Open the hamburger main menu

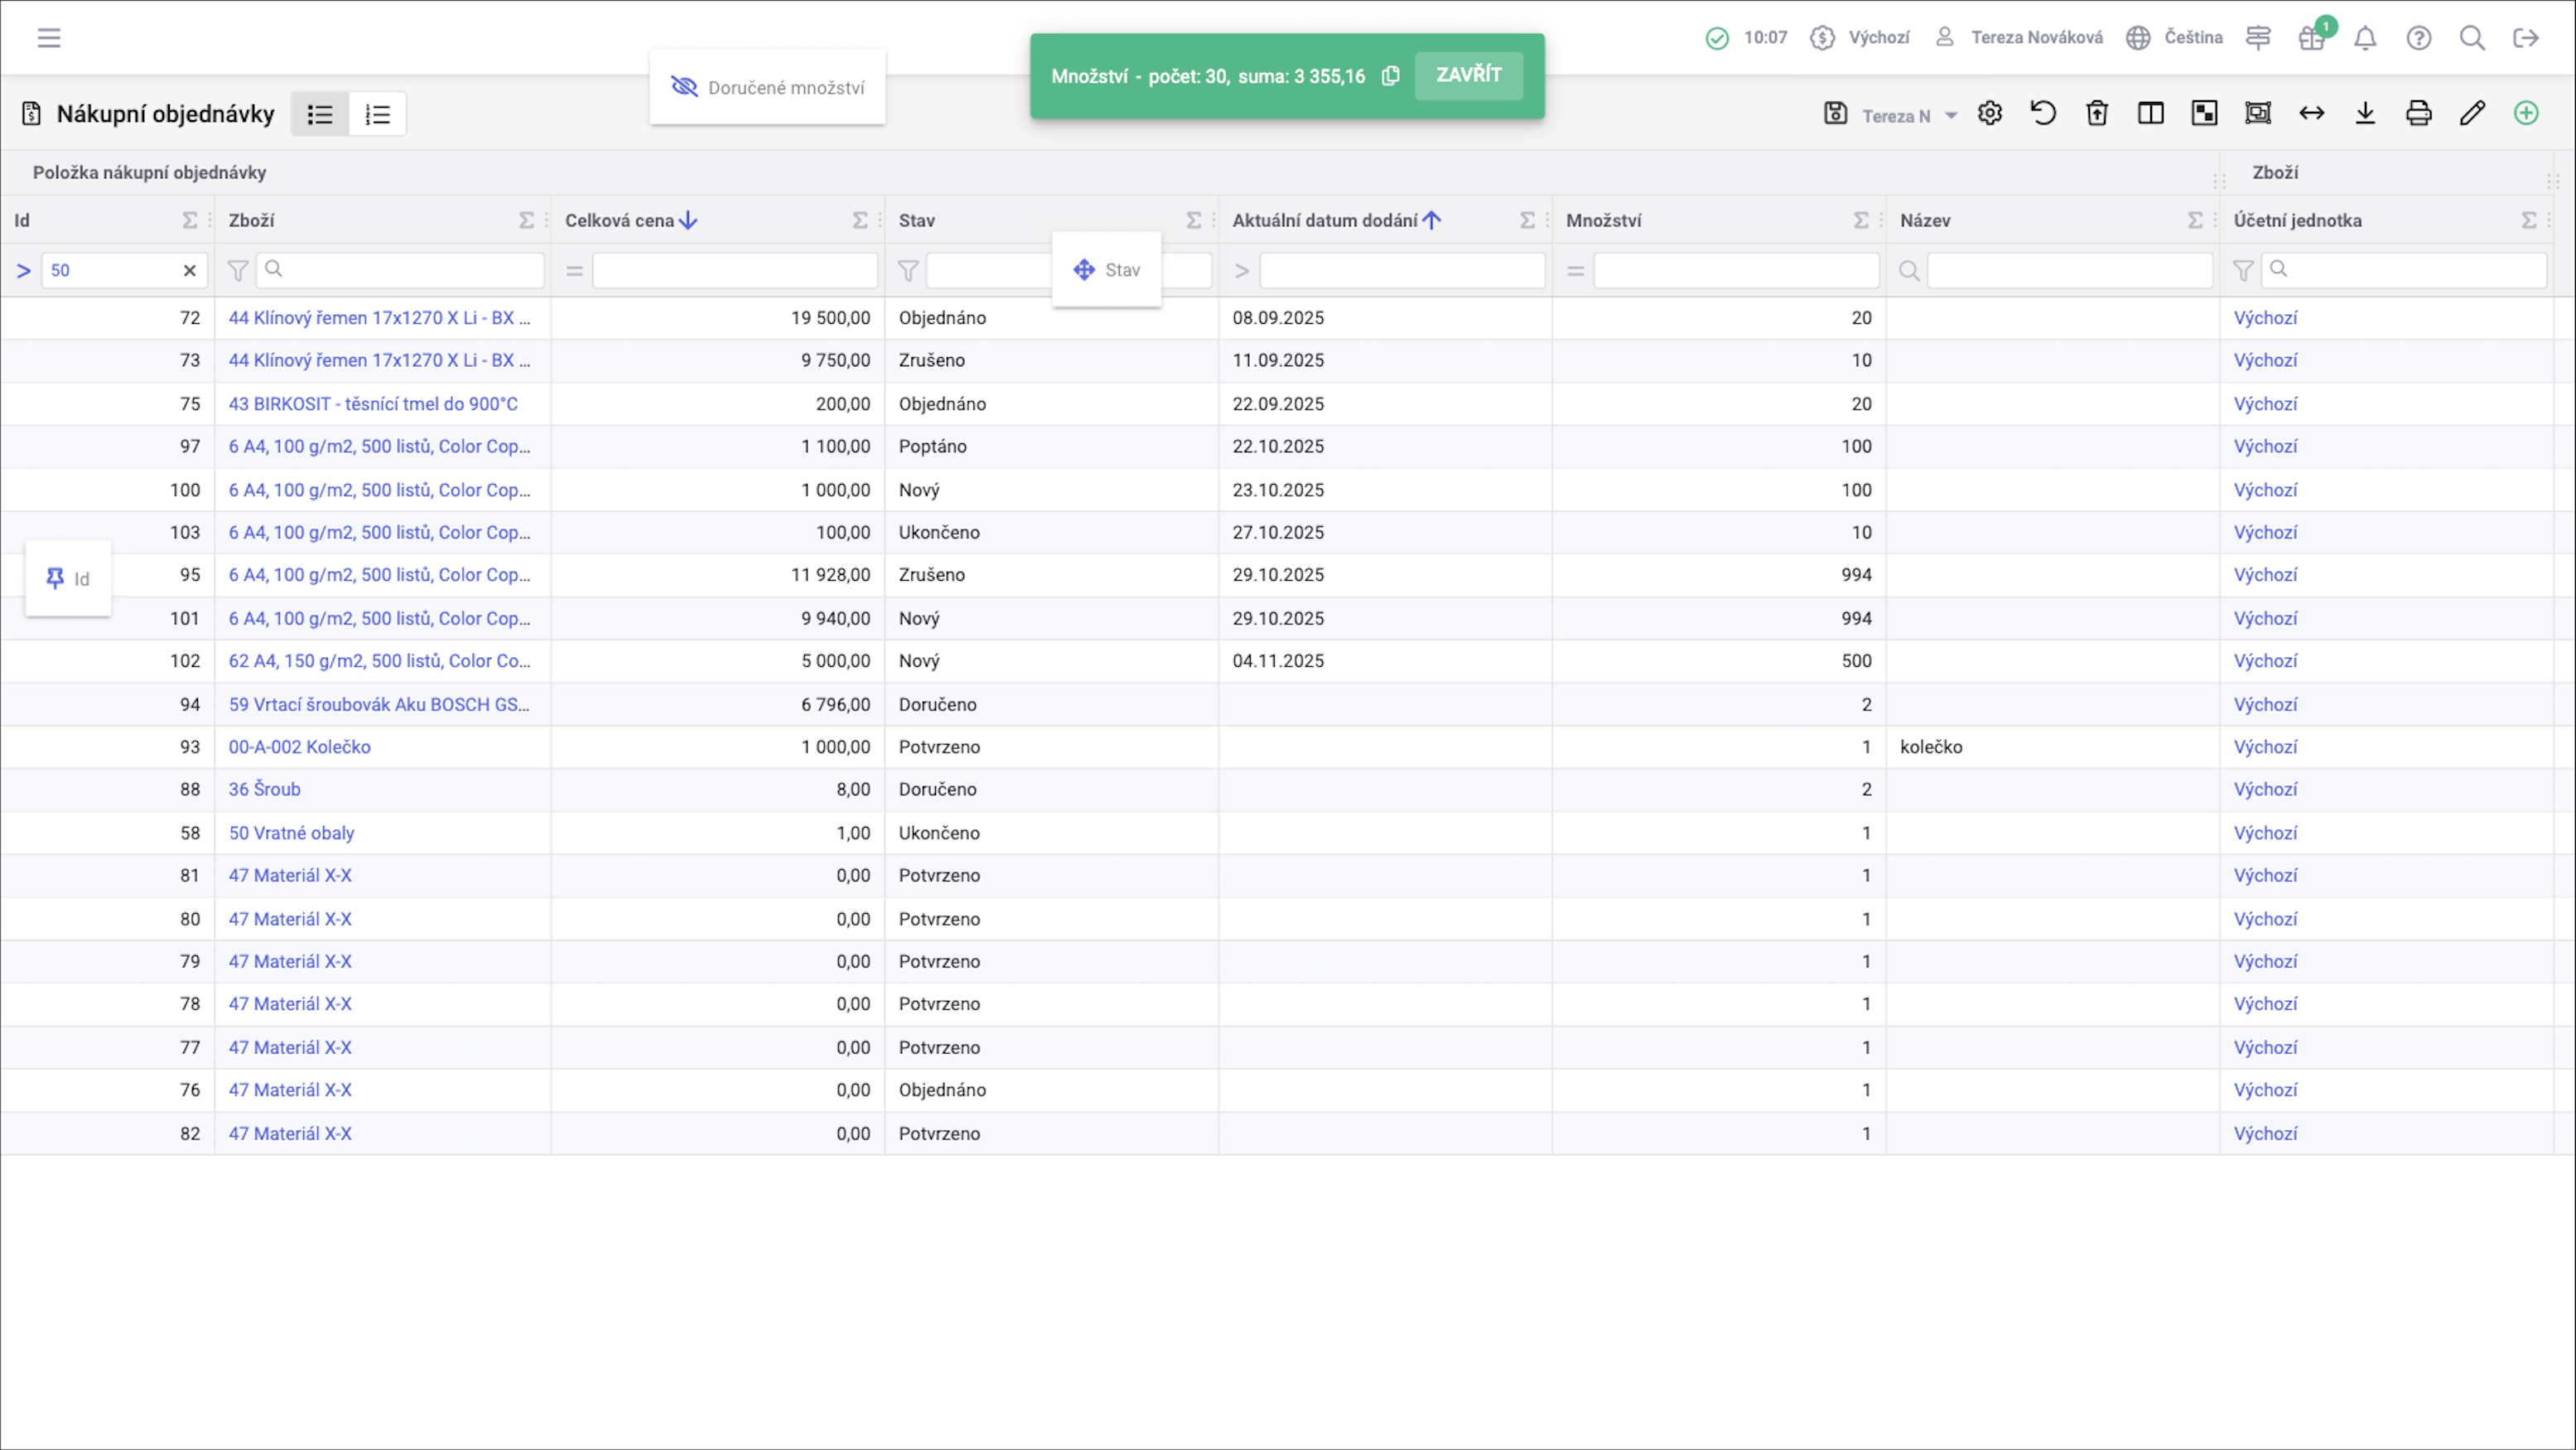click(x=49, y=38)
